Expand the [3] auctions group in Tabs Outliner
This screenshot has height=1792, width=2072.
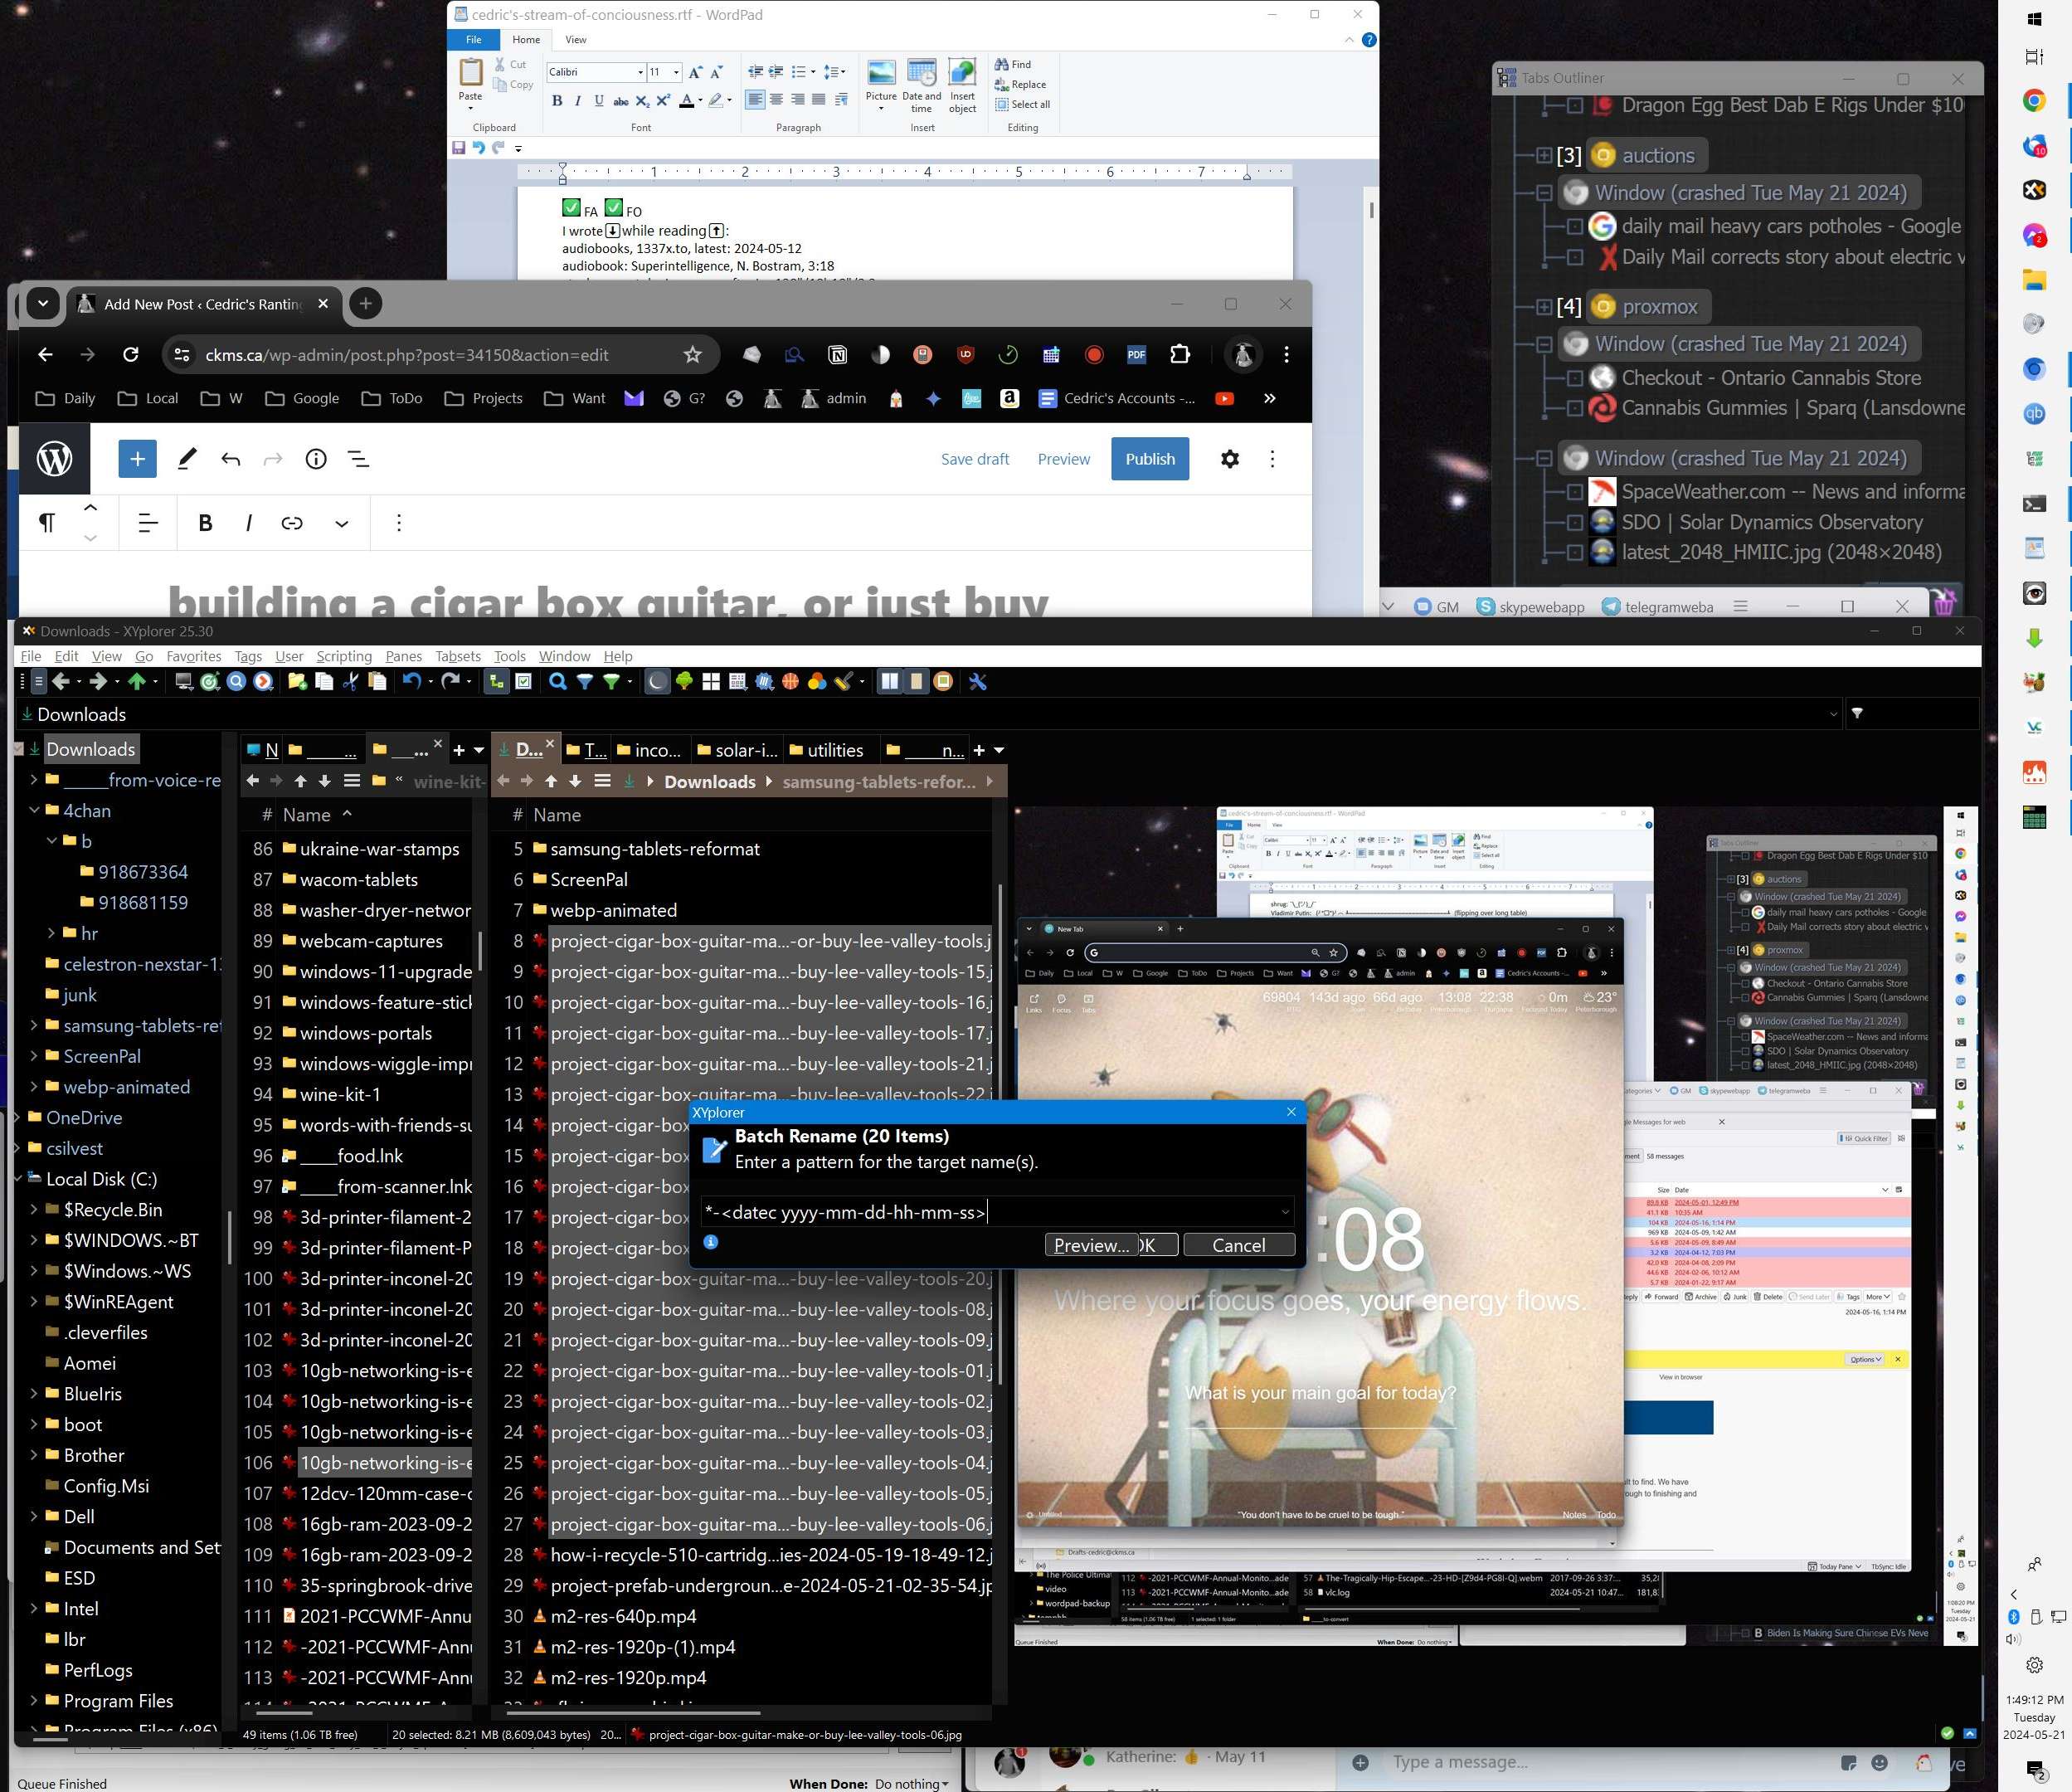(x=1543, y=156)
